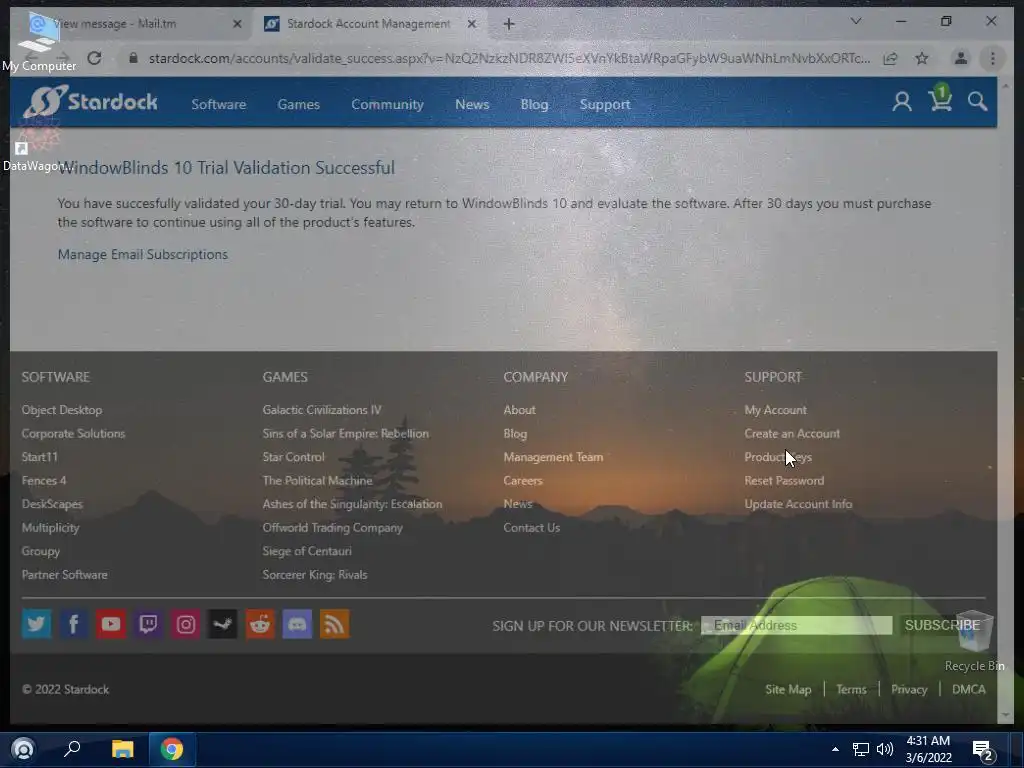Open Stardock's Instagram icon
Viewport: 1024px width, 768px height.
[x=185, y=624]
